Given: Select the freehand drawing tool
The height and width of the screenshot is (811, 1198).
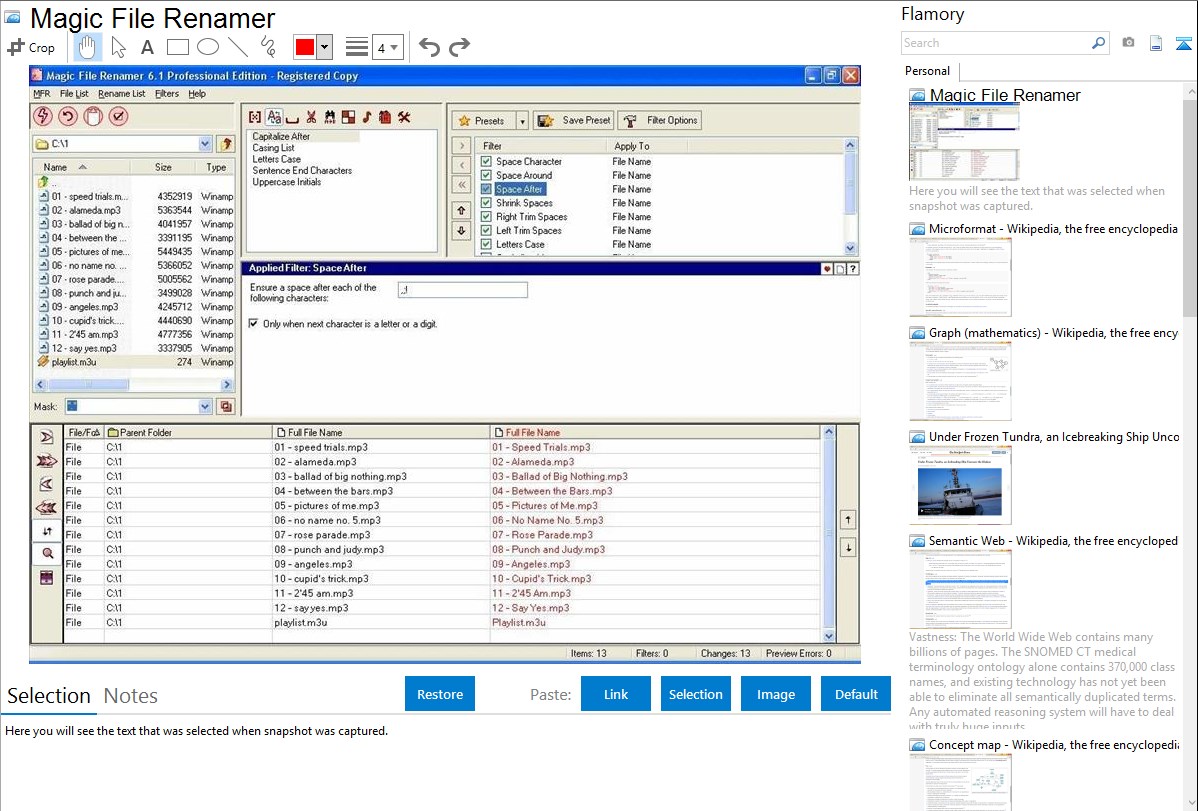Looking at the screenshot, I should click(x=268, y=47).
